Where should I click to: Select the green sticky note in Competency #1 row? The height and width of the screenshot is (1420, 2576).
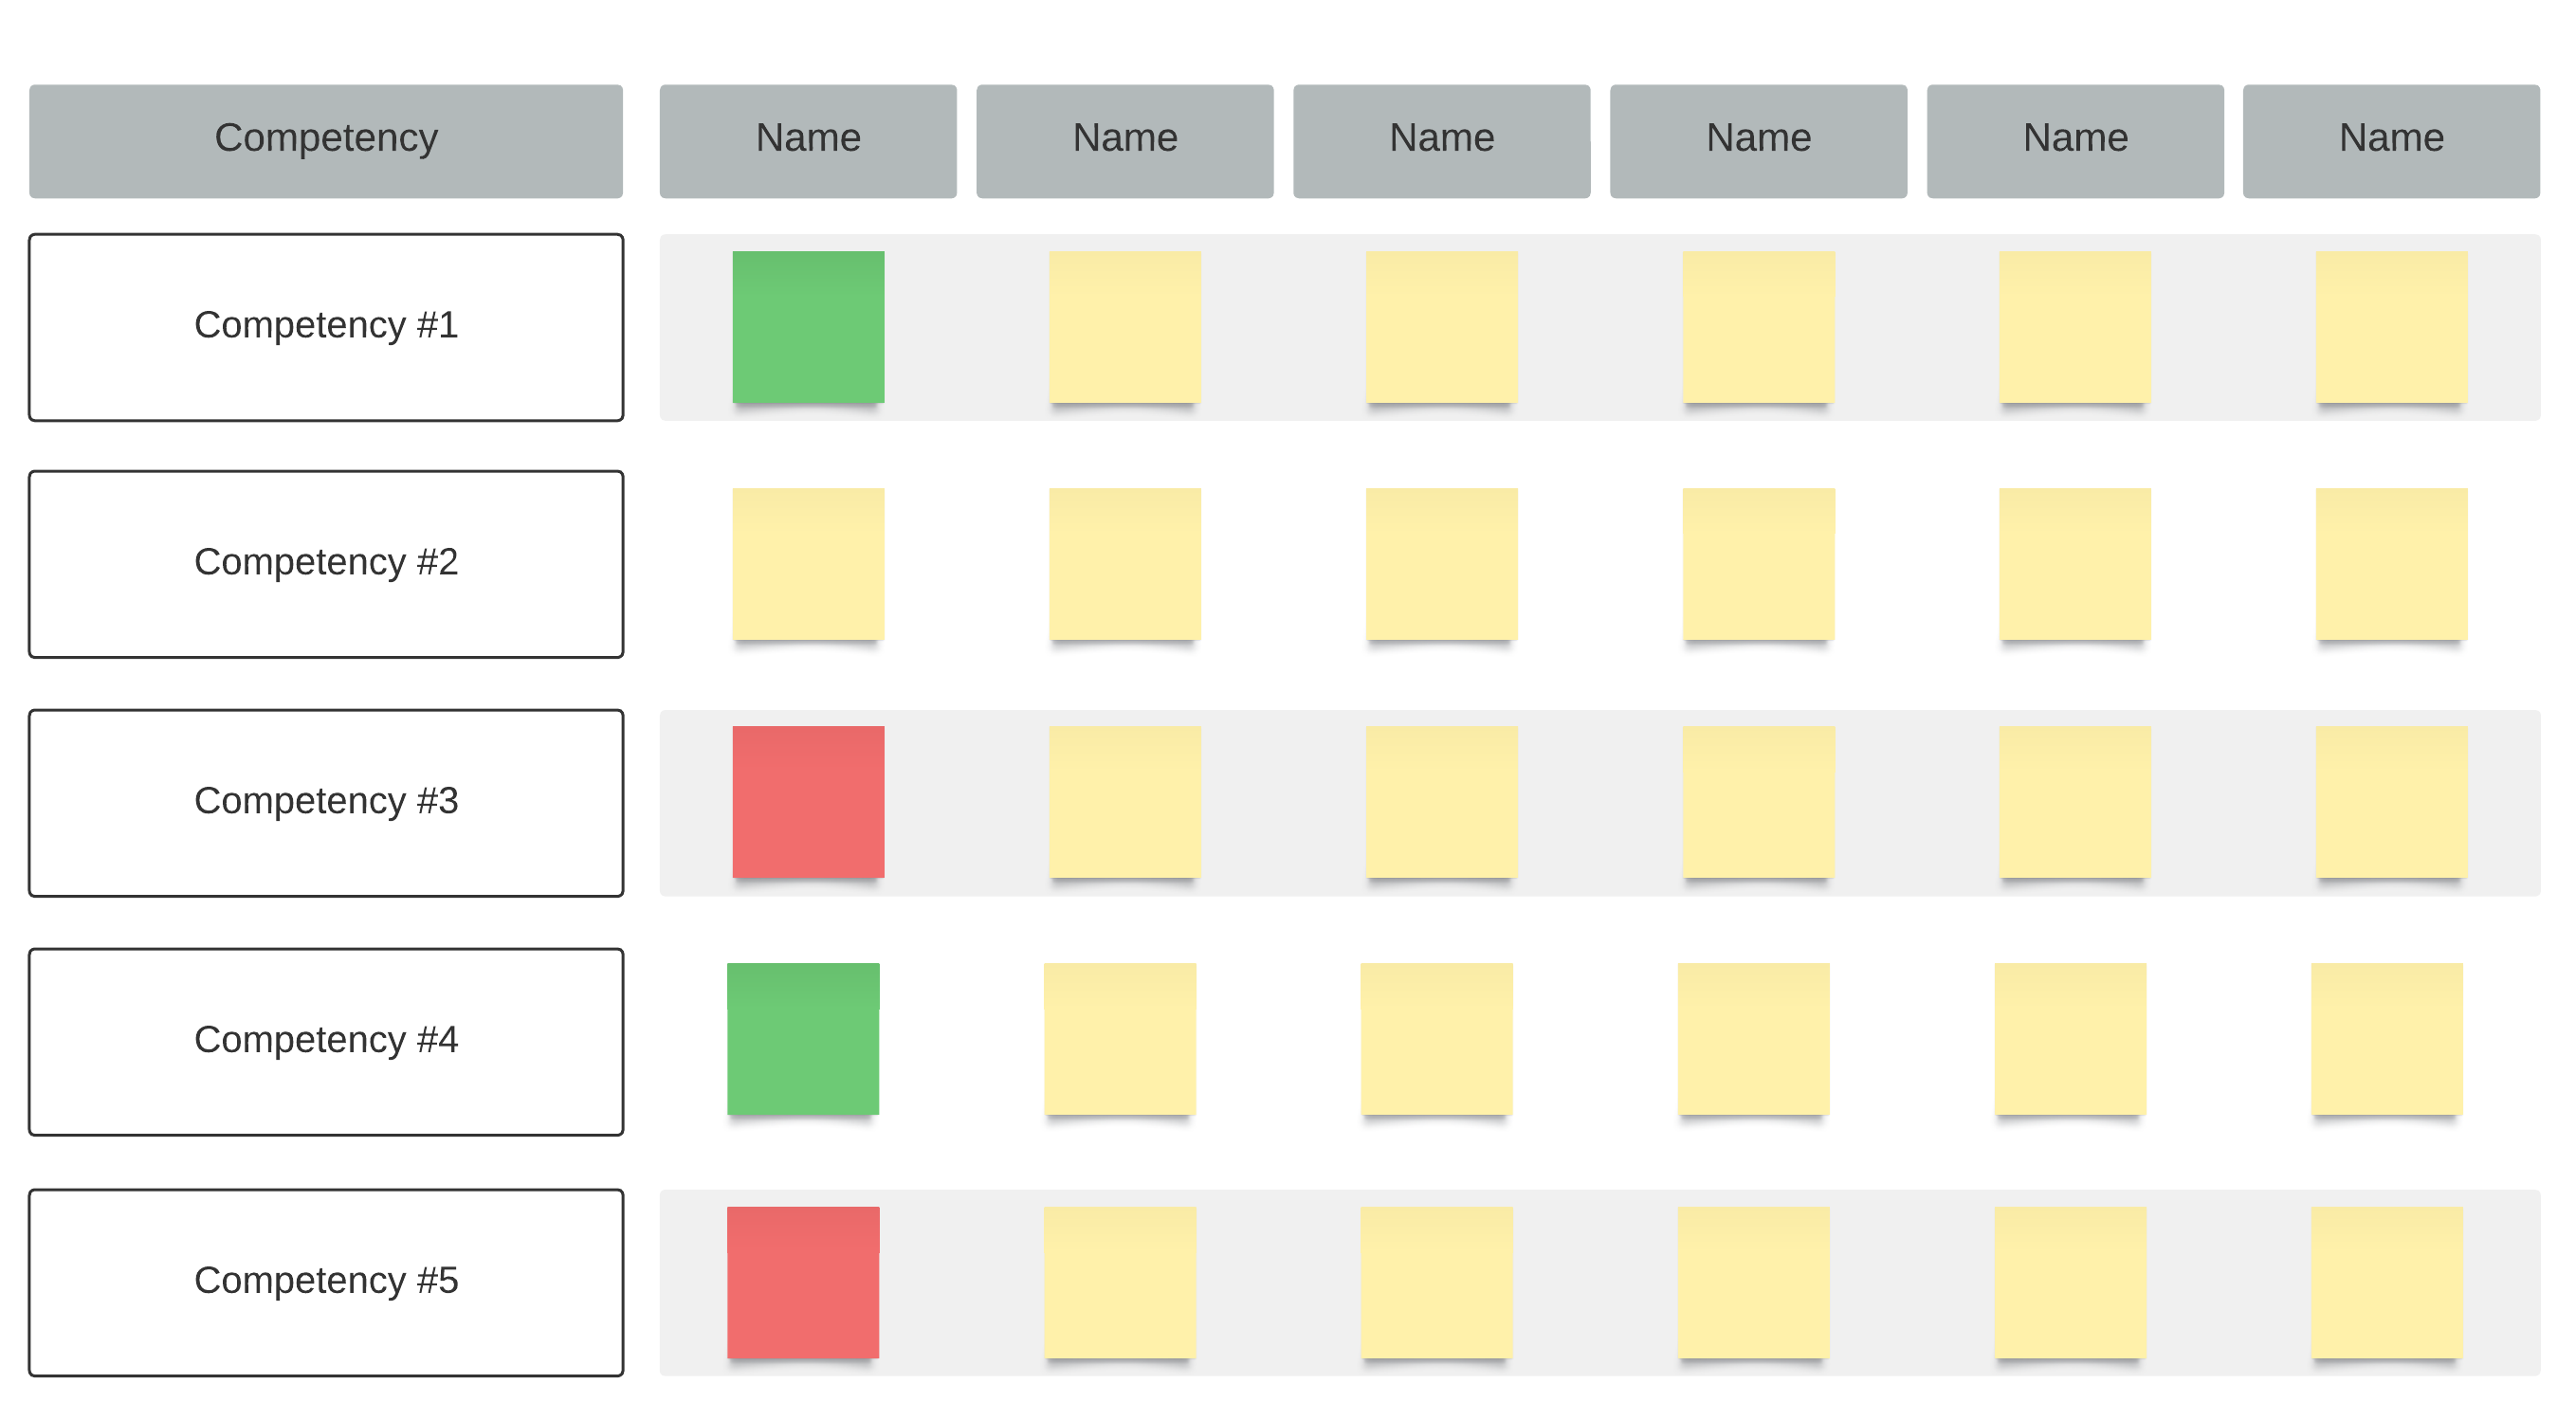(808, 327)
